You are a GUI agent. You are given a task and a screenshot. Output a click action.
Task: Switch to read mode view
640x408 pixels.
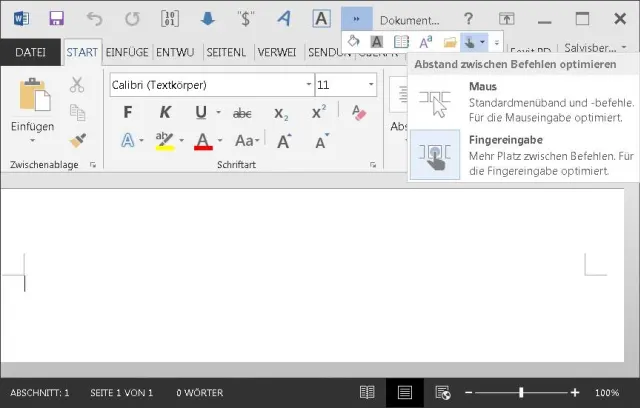click(367, 392)
